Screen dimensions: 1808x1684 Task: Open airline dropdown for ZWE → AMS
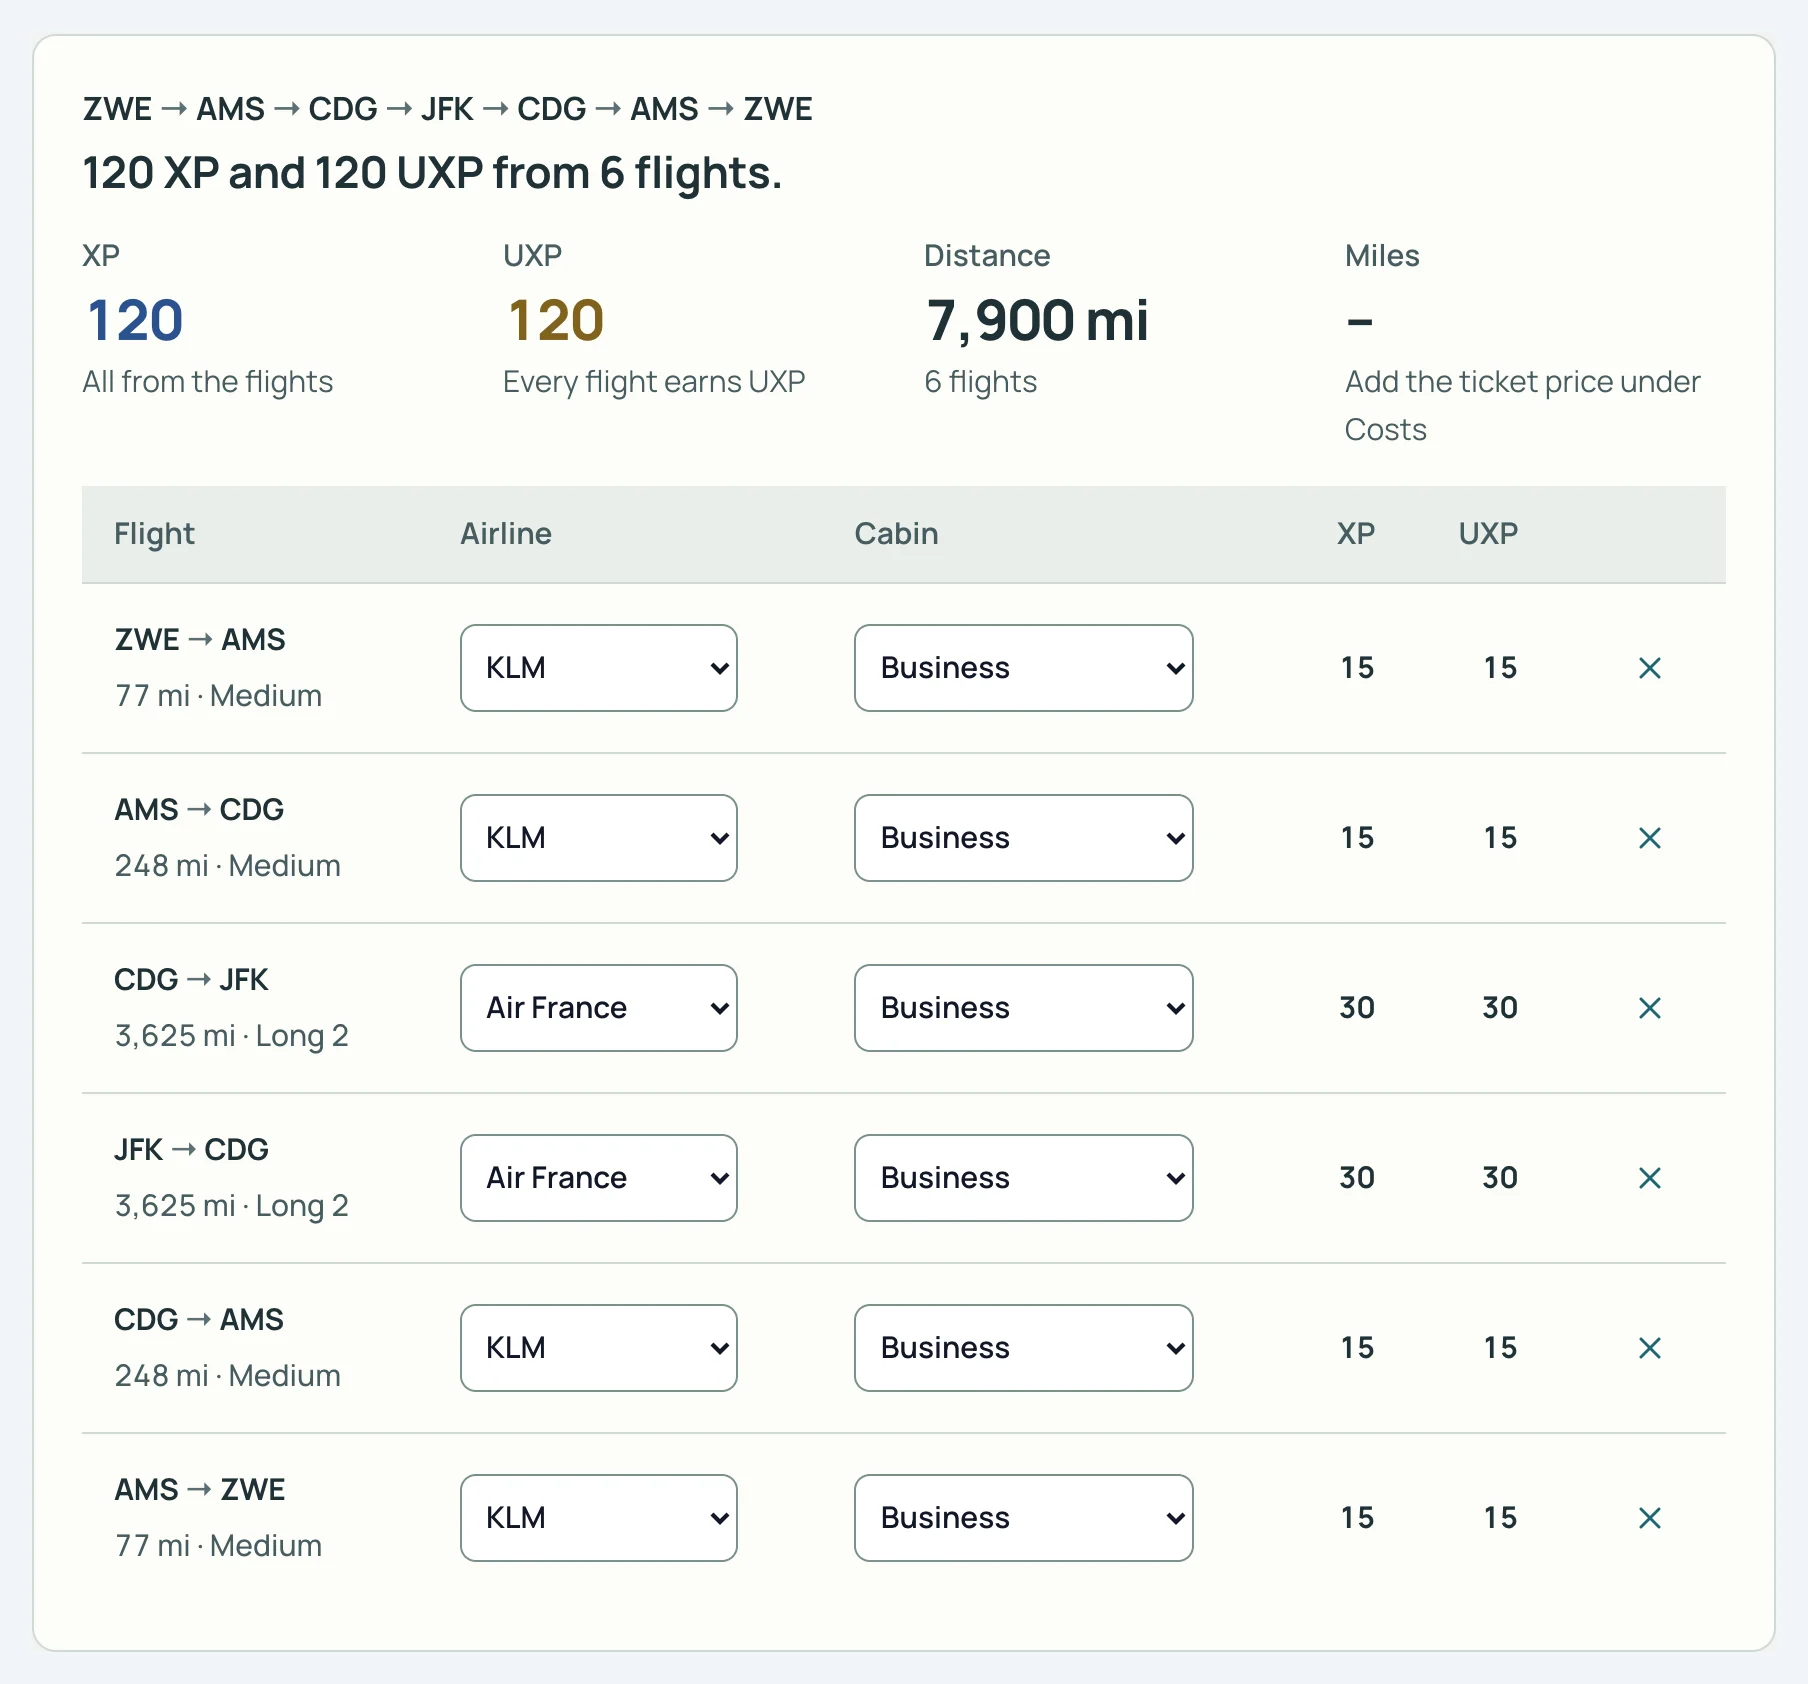(x=599, y=668)
